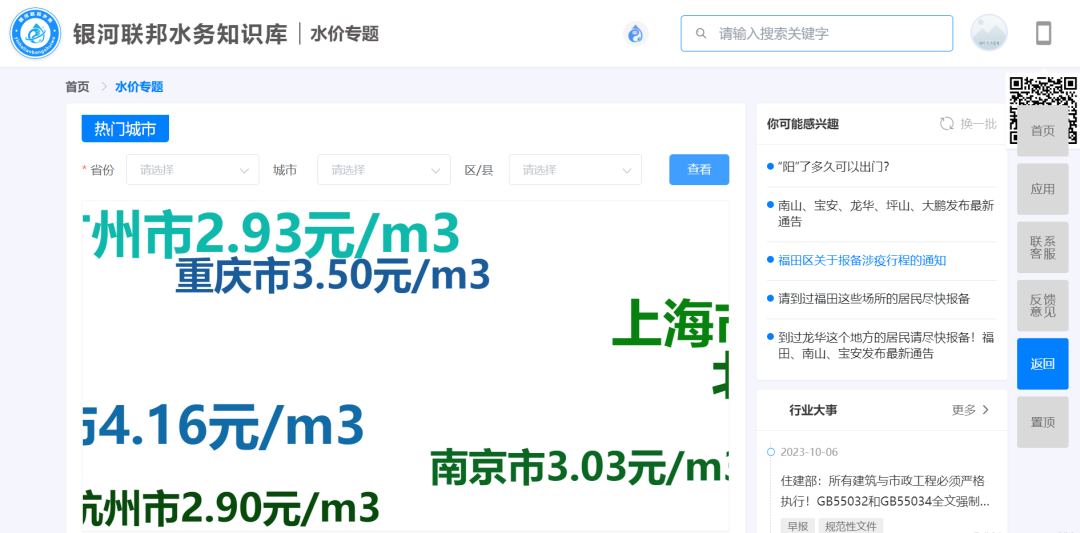This screenshot has width=1080, height=533.
Task: Click the 银河联邦水务知识库 title
Action: point(180,33)
